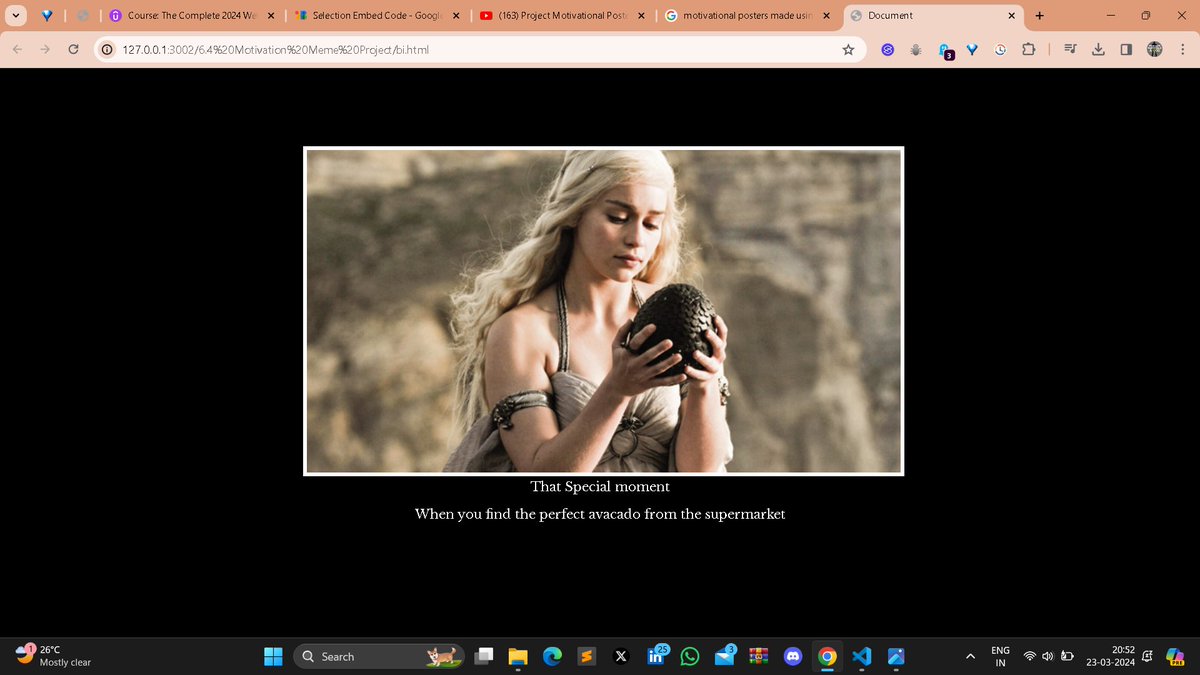Open the extension with badge 3
The image size is (1200, 675).
[945, 50]
